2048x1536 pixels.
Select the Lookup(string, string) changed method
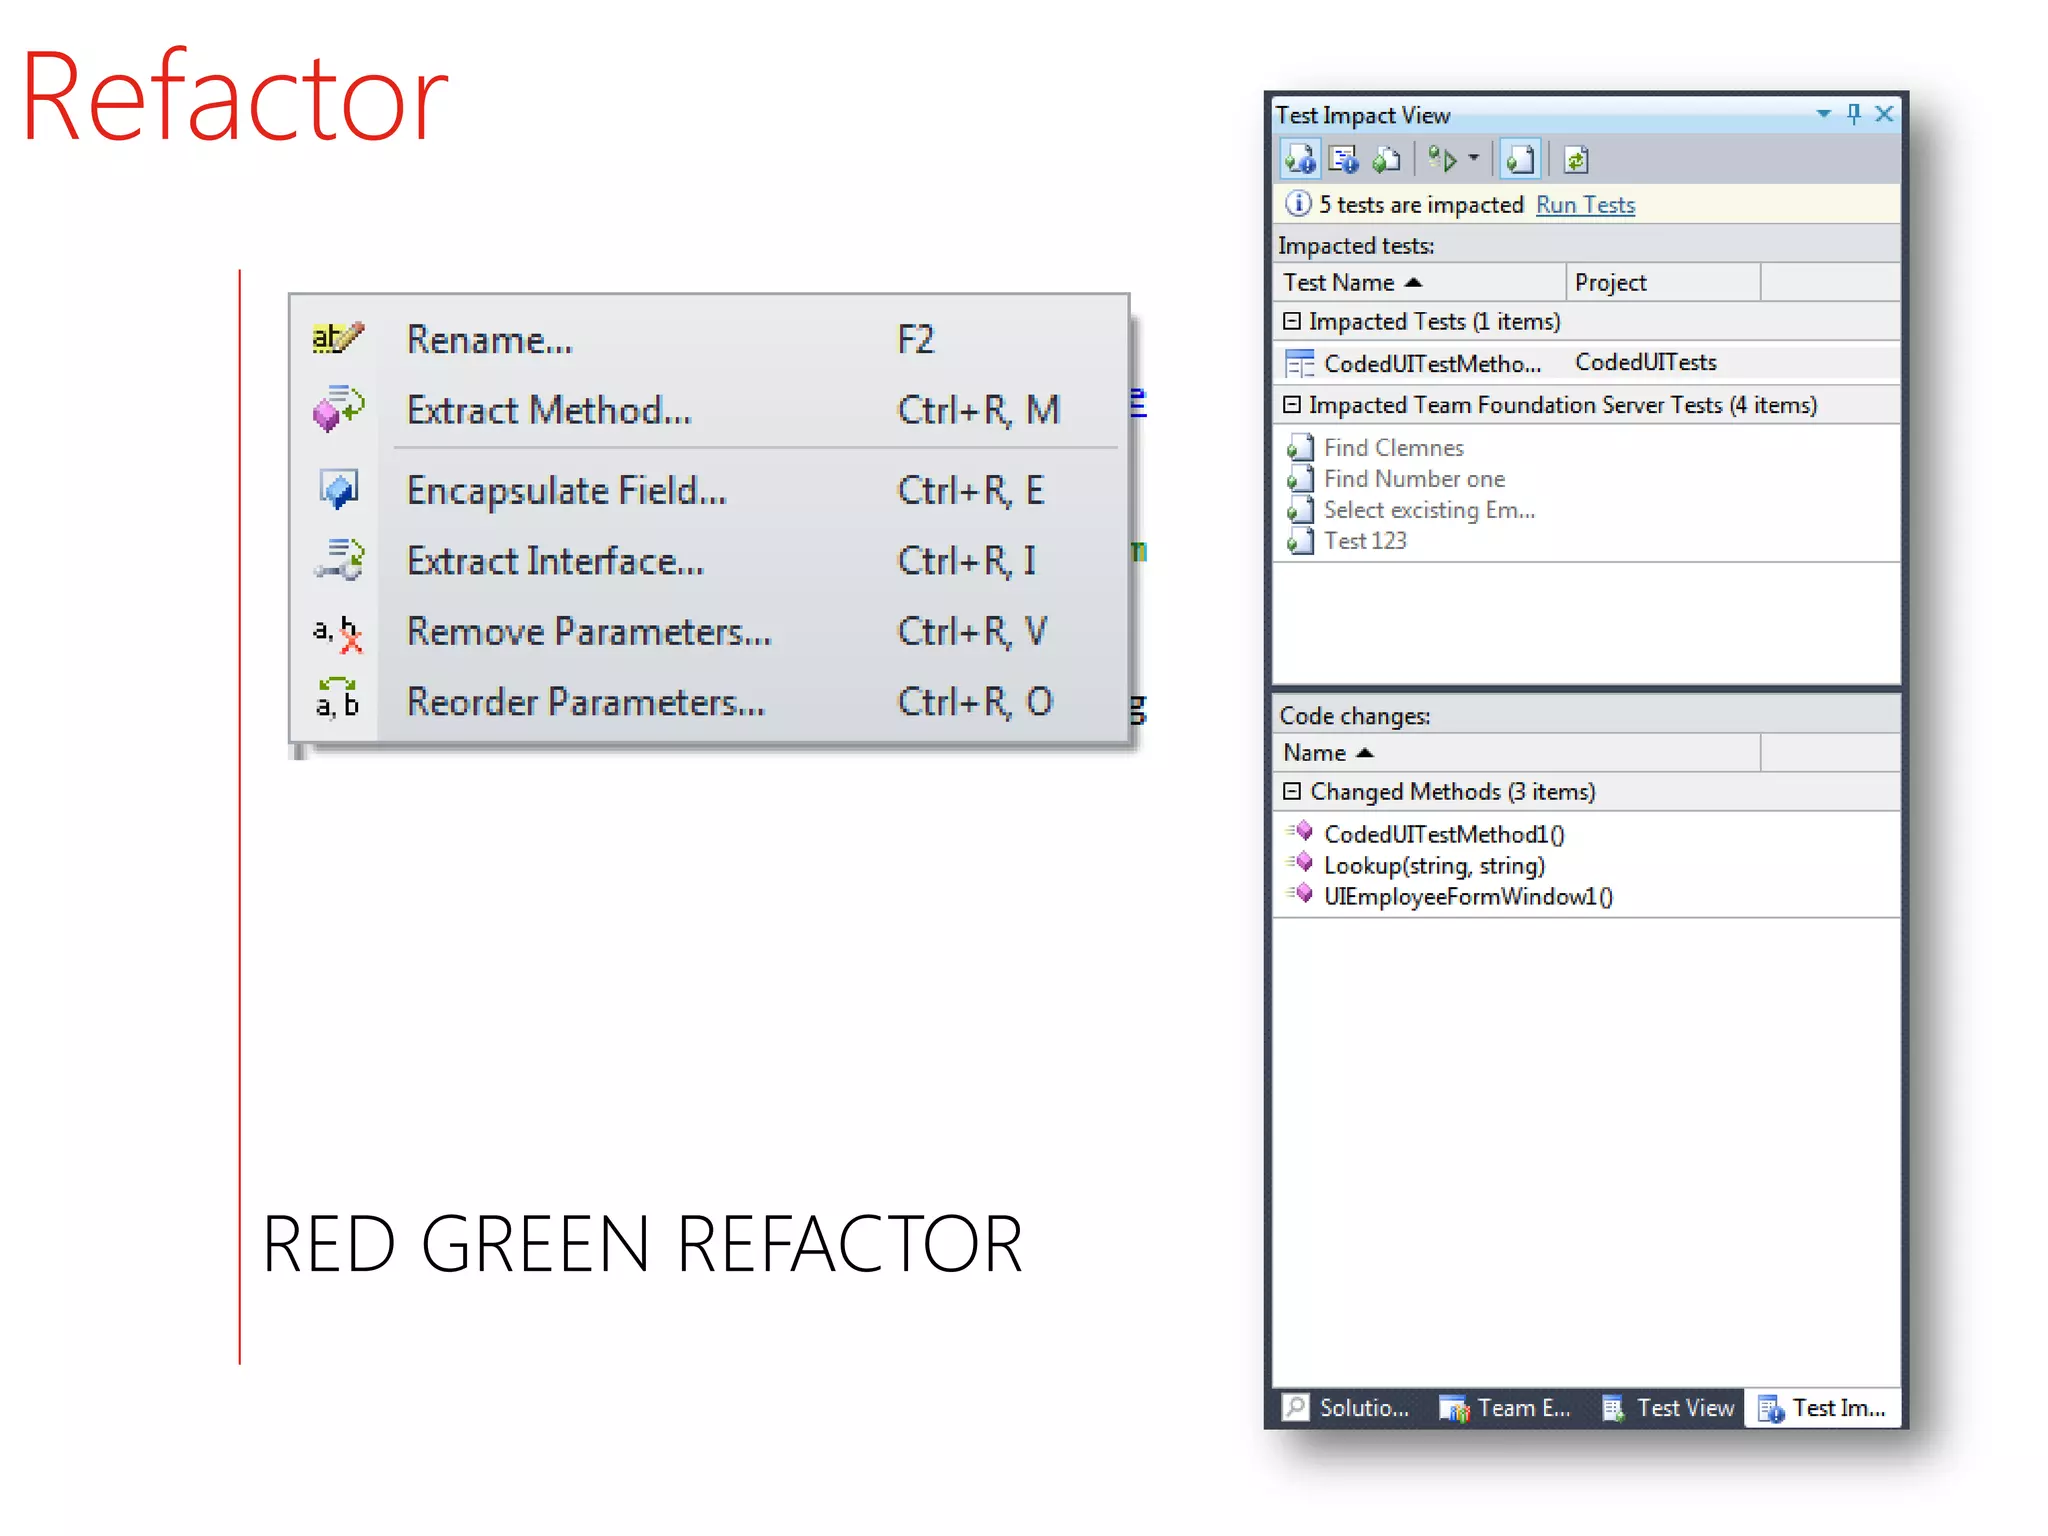pyautogui.click(x=1434, y=865)
